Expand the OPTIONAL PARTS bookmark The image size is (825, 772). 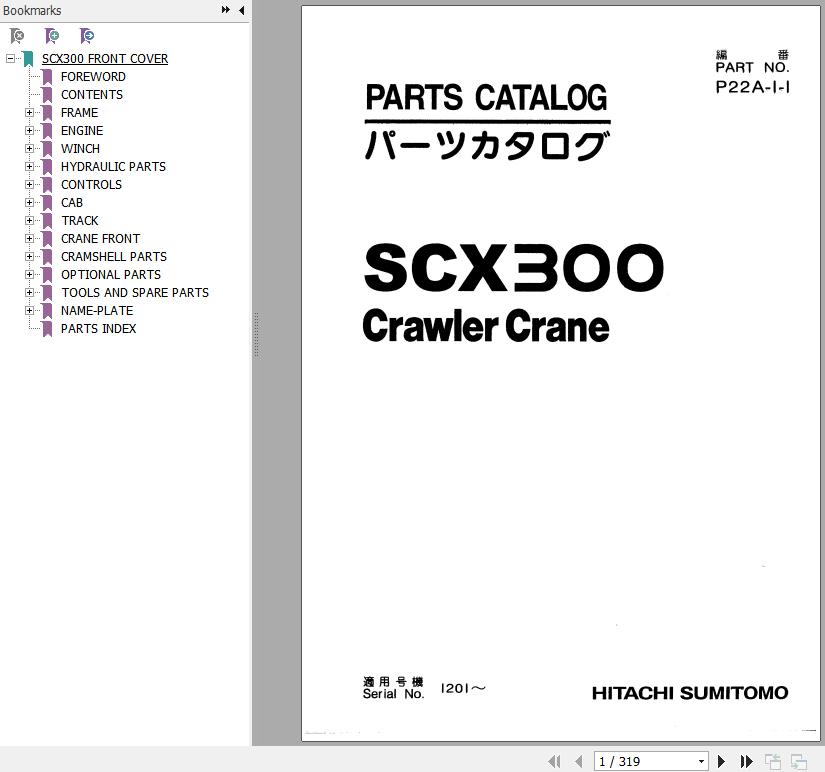(29, 275)
